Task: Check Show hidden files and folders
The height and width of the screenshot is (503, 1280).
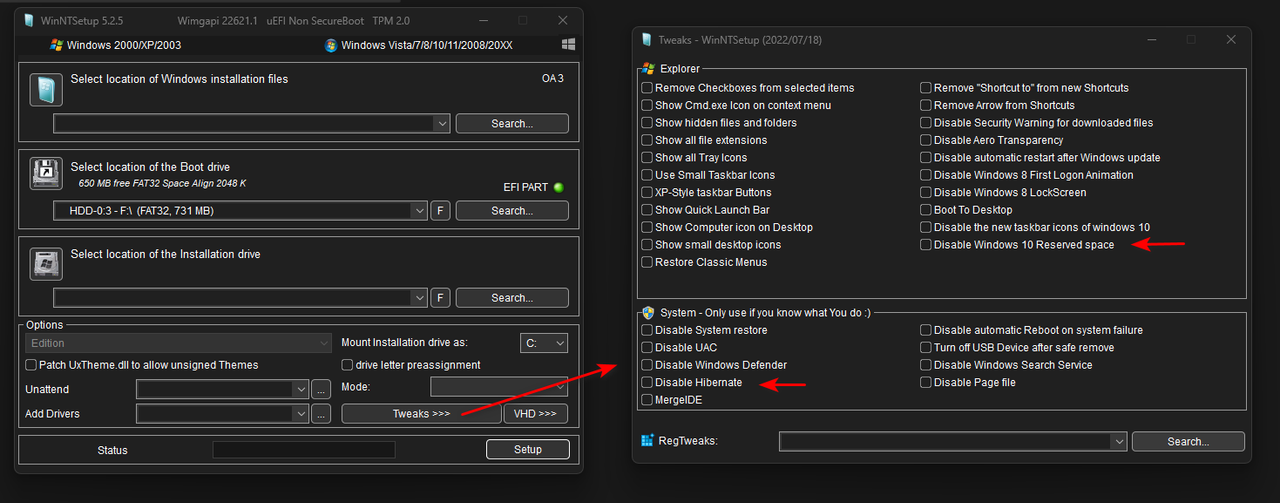Action: 647,123
